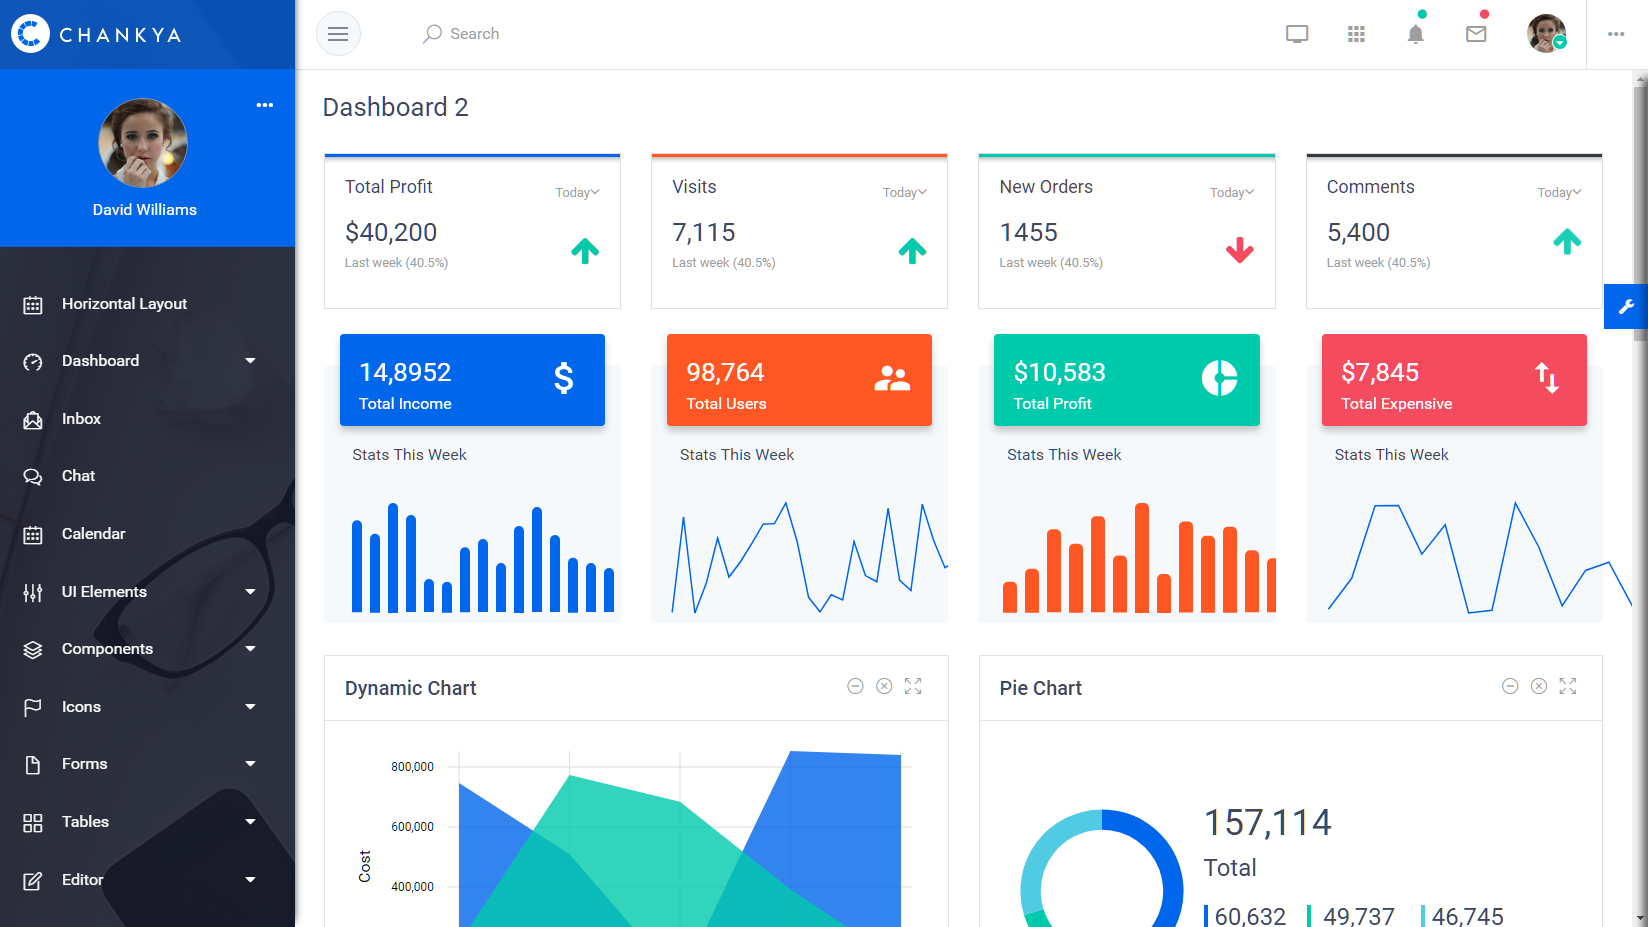Open the header three-dots more menu
Image resolution: width=1648 pixels, height=927 pixels.
[x=1616, y=34]
